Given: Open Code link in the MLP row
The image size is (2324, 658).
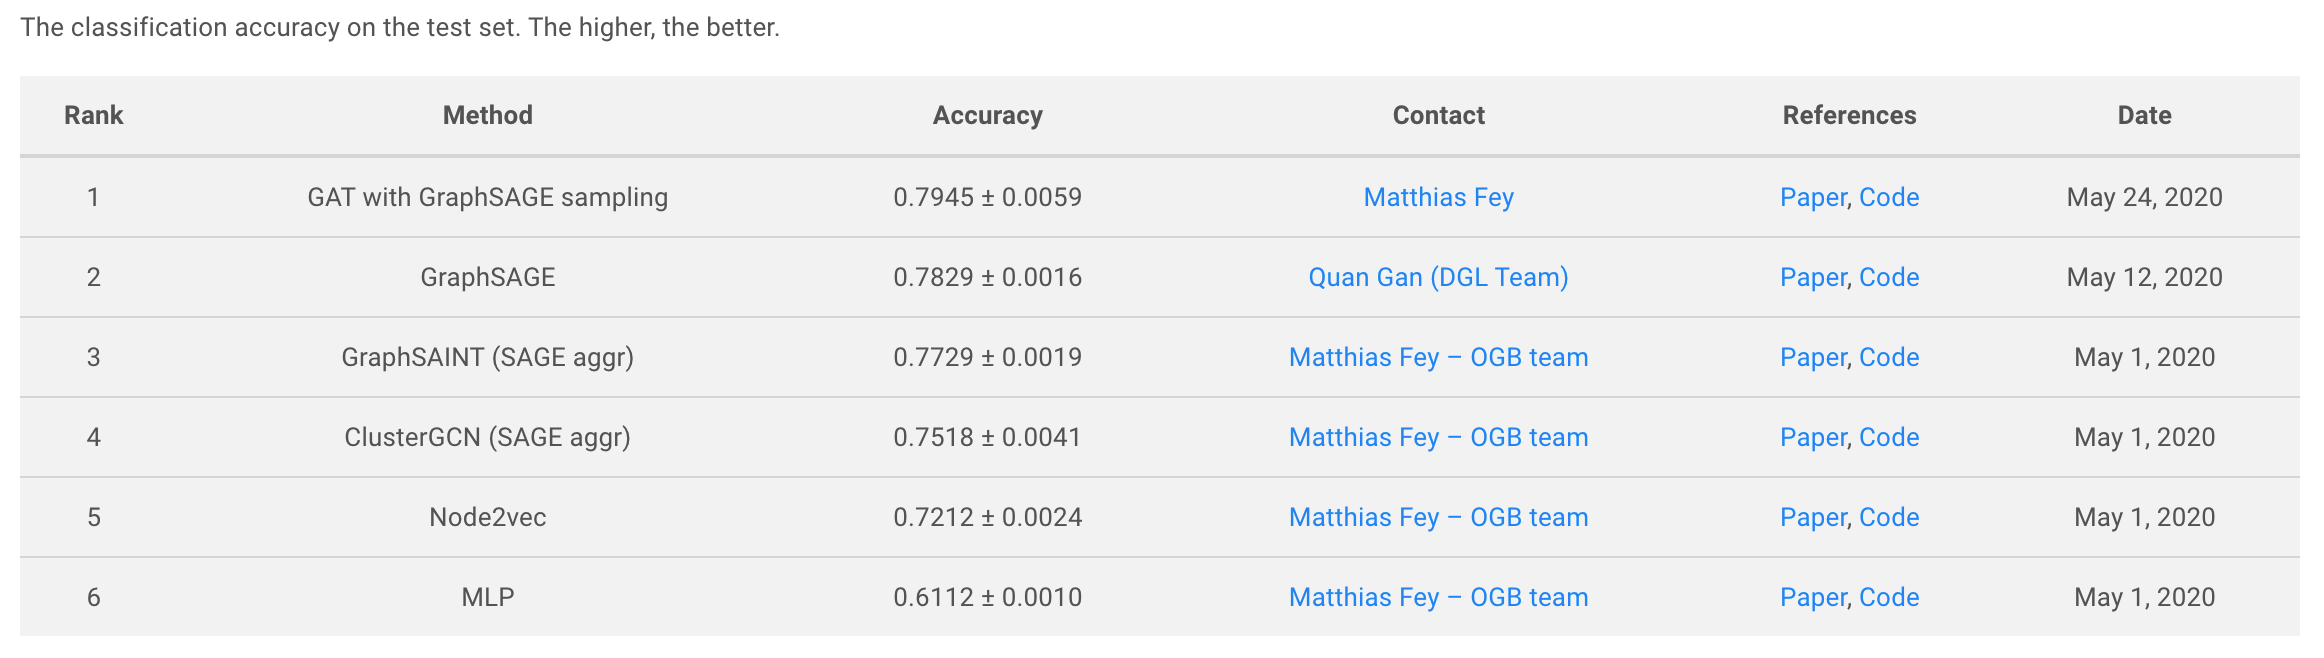Looking at the screenshot, I should pyautogui.click(x=1888, y=597).
